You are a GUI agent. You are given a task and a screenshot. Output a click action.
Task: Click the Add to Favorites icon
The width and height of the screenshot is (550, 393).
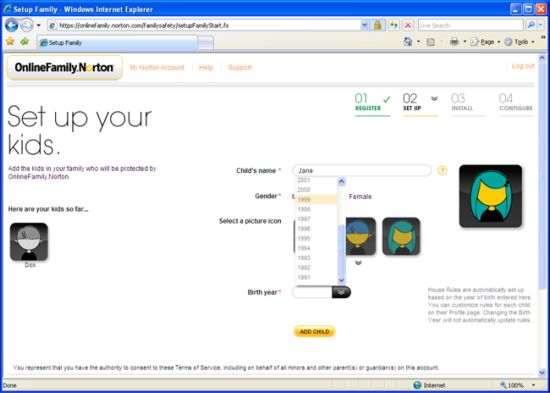click(x=25, y=42)
